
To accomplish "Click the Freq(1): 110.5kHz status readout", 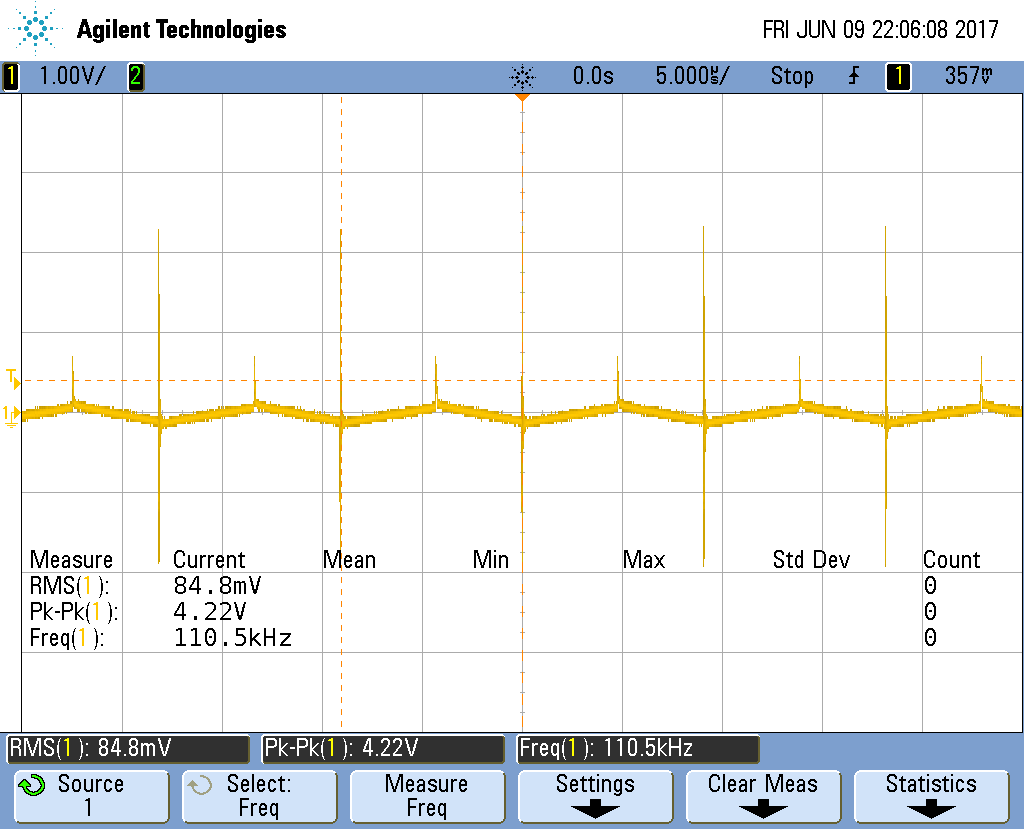I will coord(638,748).
